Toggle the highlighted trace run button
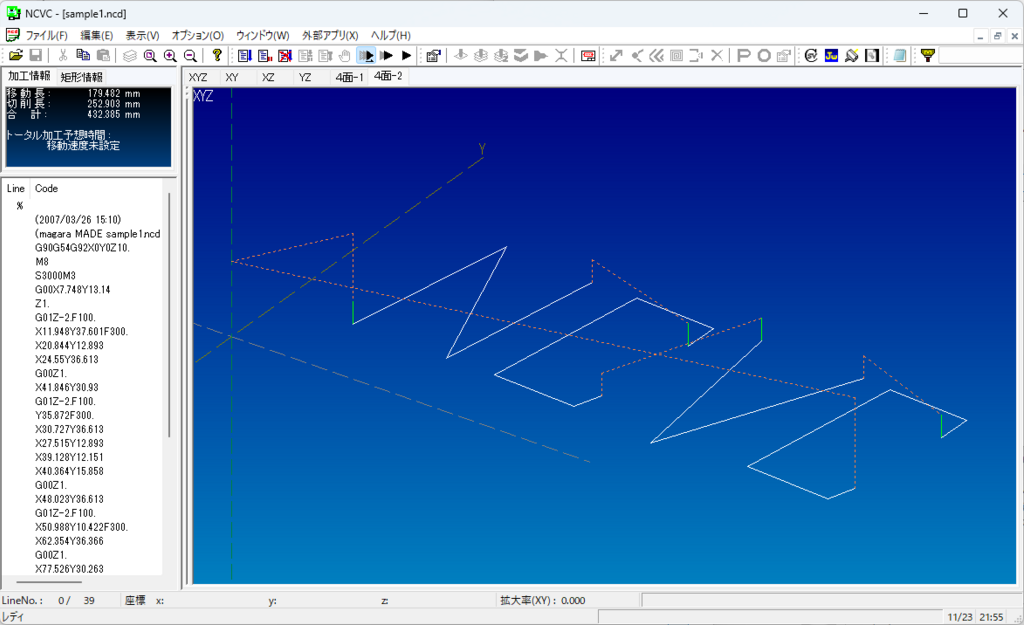The width and height of the screenshot is (1024, 625). (367, 56)
